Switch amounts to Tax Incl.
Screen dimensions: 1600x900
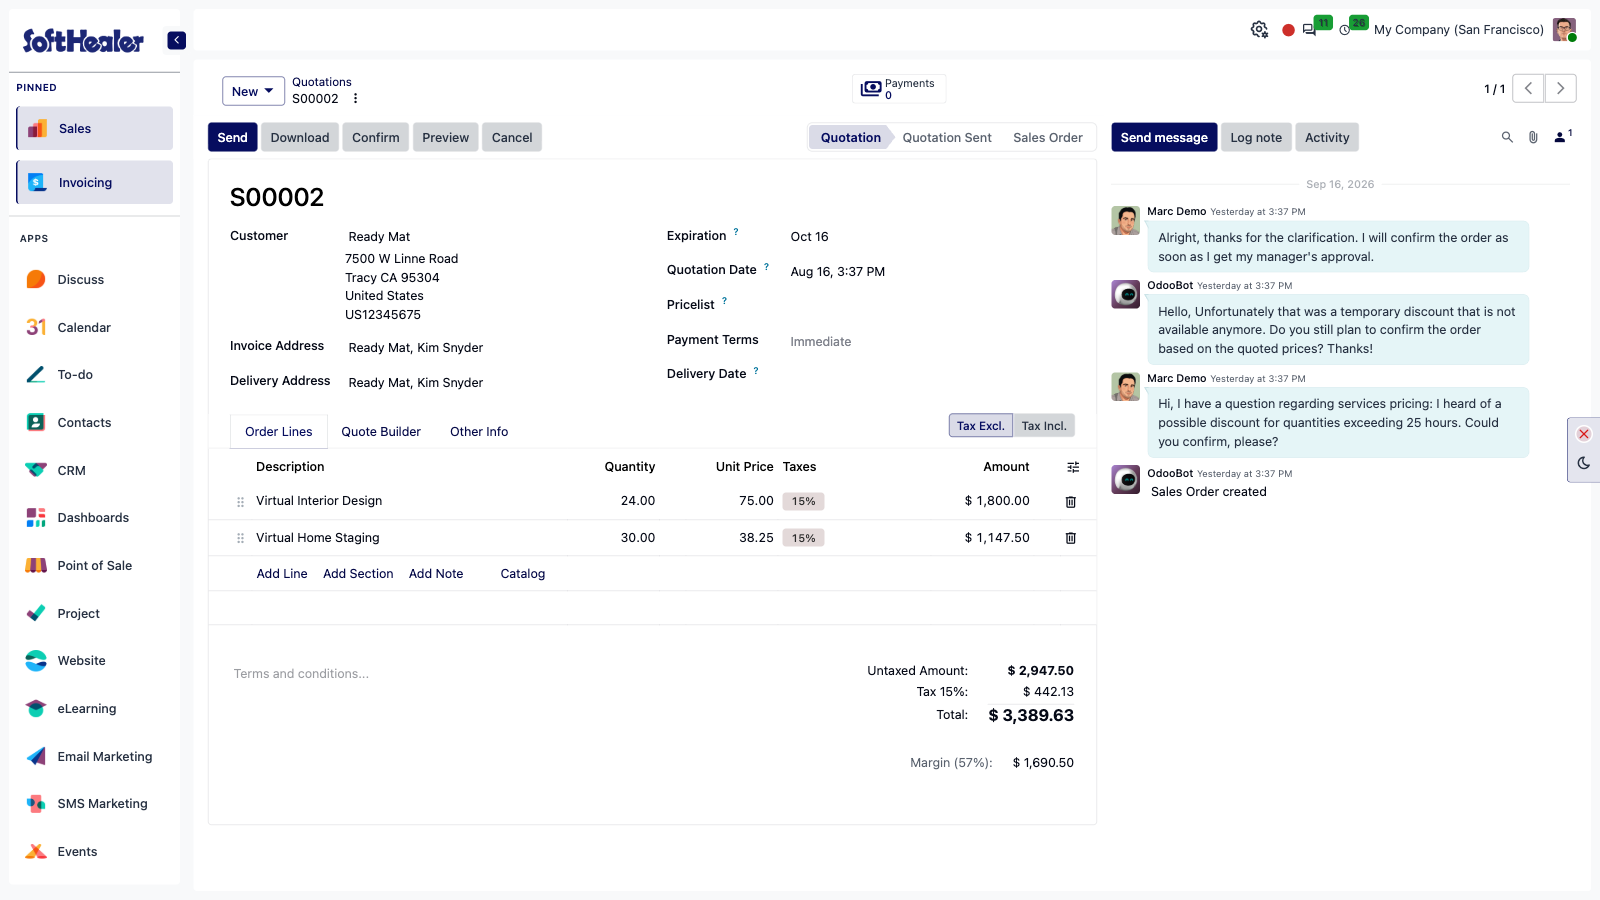1044,426
